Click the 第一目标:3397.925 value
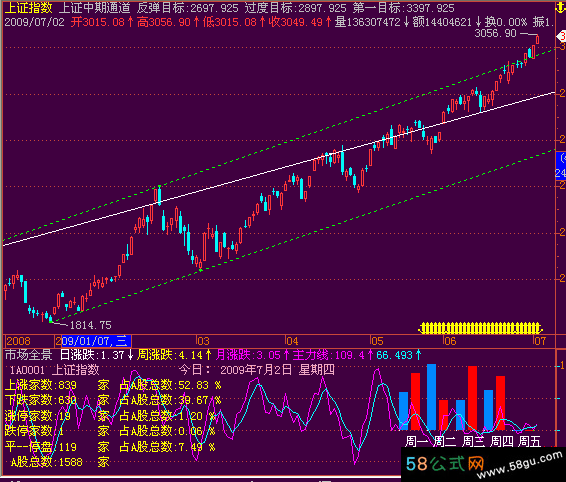This screenshot has height=482, width=566. point(403,8)
